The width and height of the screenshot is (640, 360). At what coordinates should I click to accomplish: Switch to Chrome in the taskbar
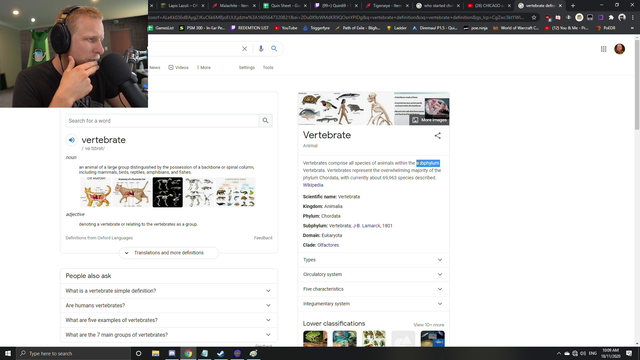point(188,353)
